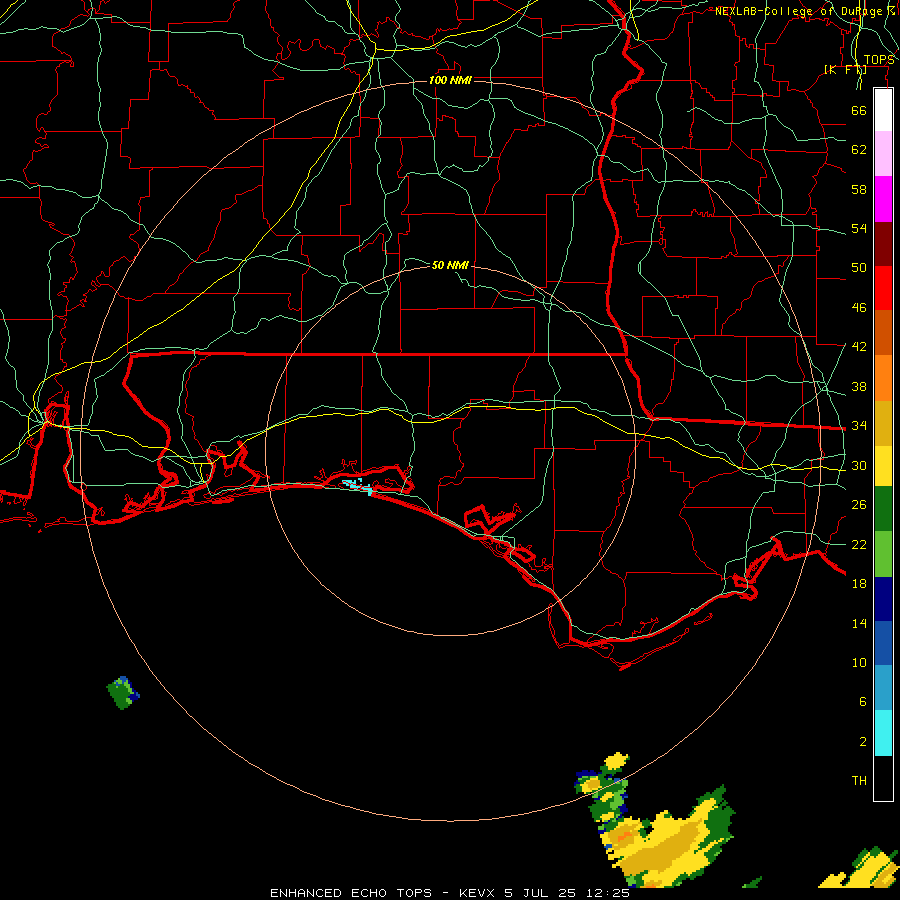Click the "12:25" time in caption

pos(608,893)
